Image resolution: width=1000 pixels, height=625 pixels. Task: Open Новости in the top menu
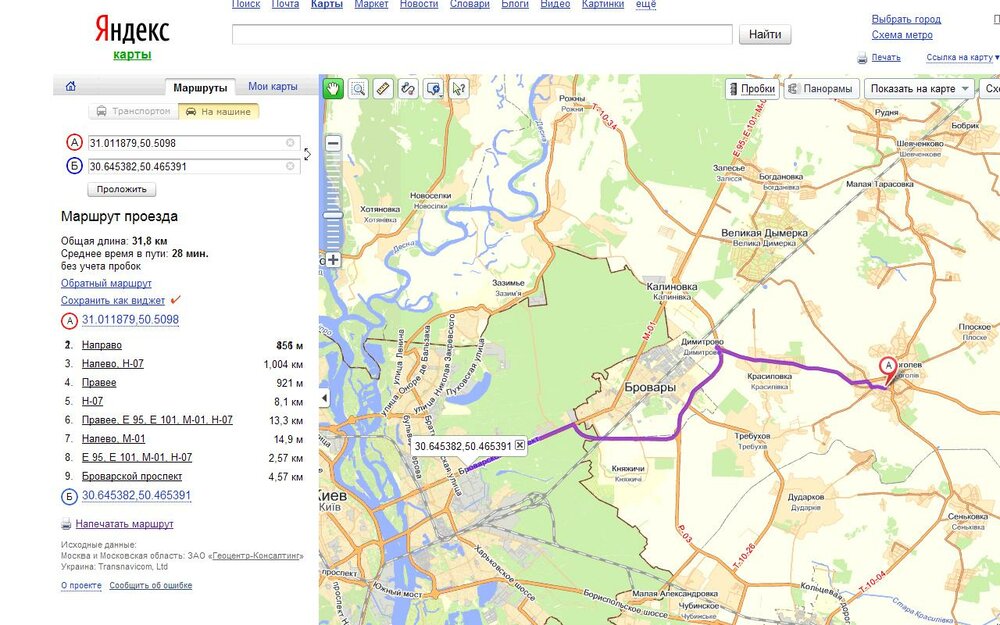click(x=418, y=5)
